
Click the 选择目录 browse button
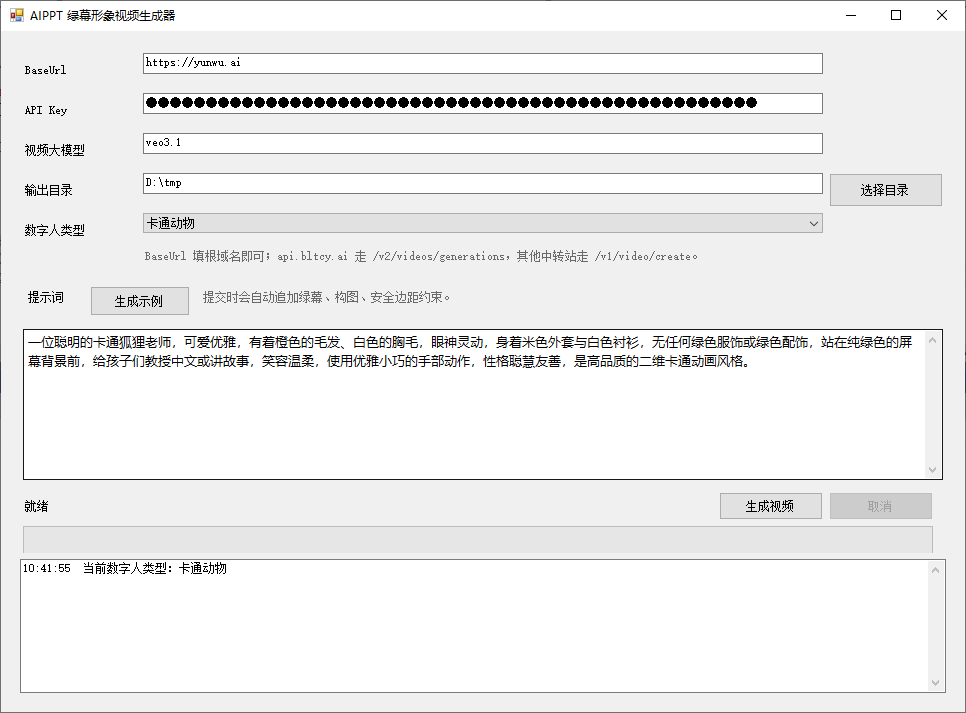click(885, 190)
